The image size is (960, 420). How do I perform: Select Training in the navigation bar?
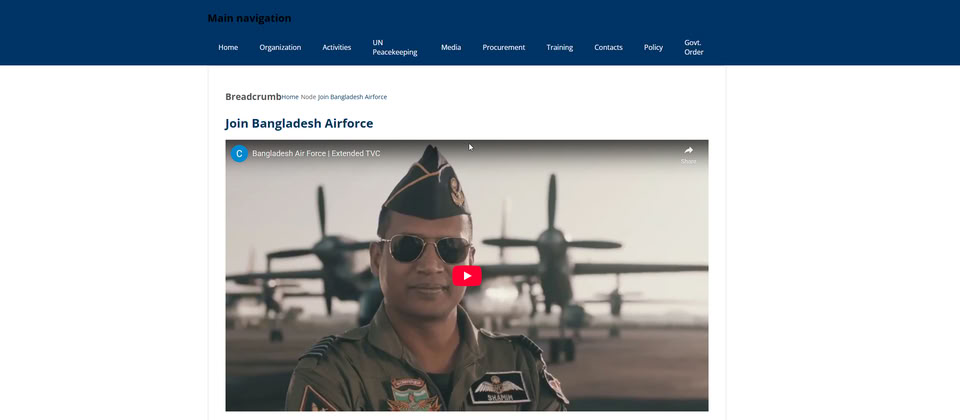coord(559,47)
